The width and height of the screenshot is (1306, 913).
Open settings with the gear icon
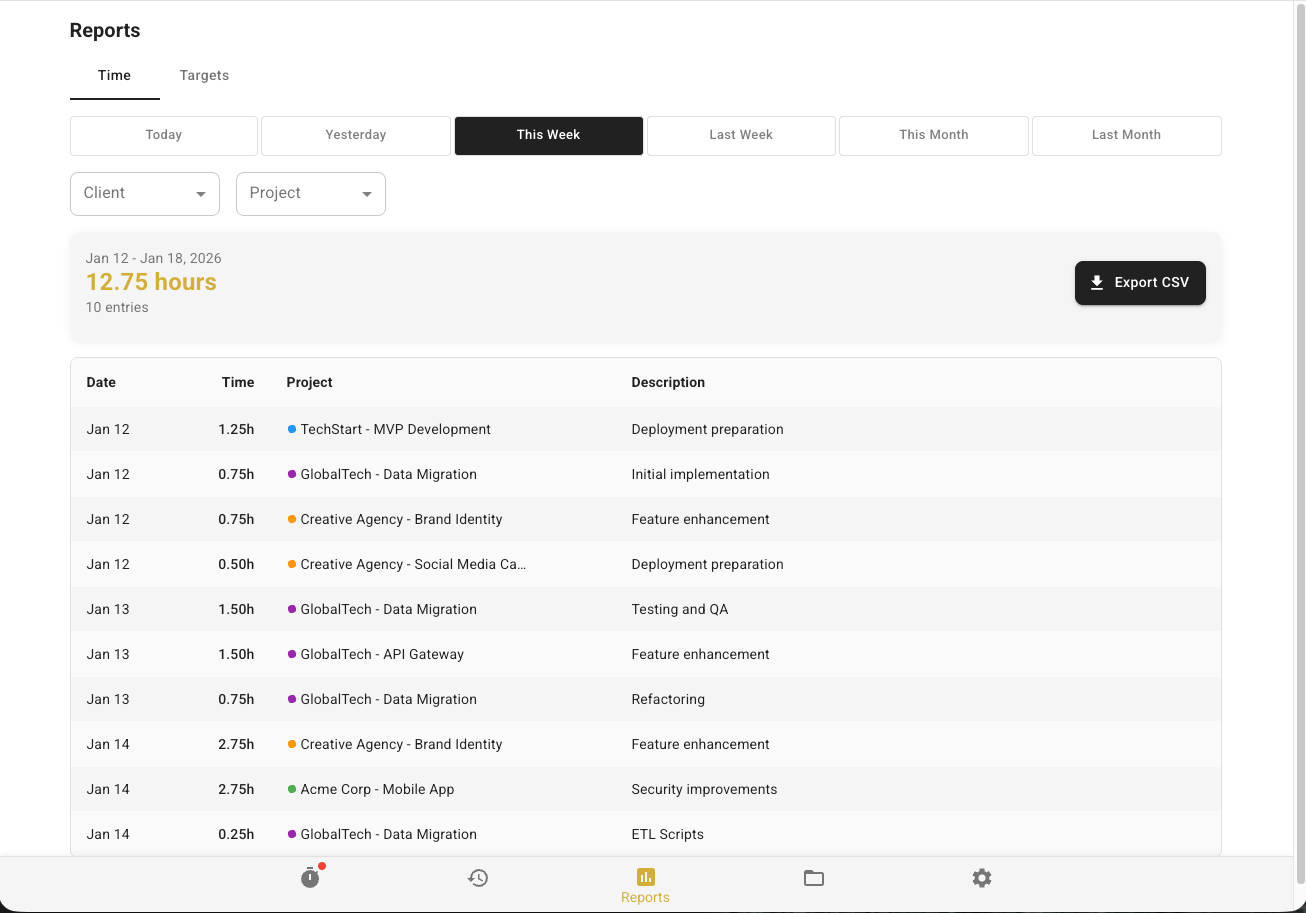[982, 878]
